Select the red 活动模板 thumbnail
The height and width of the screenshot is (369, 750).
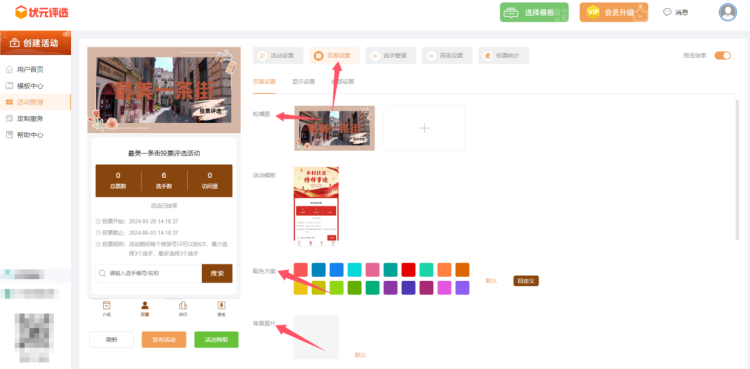316,206
